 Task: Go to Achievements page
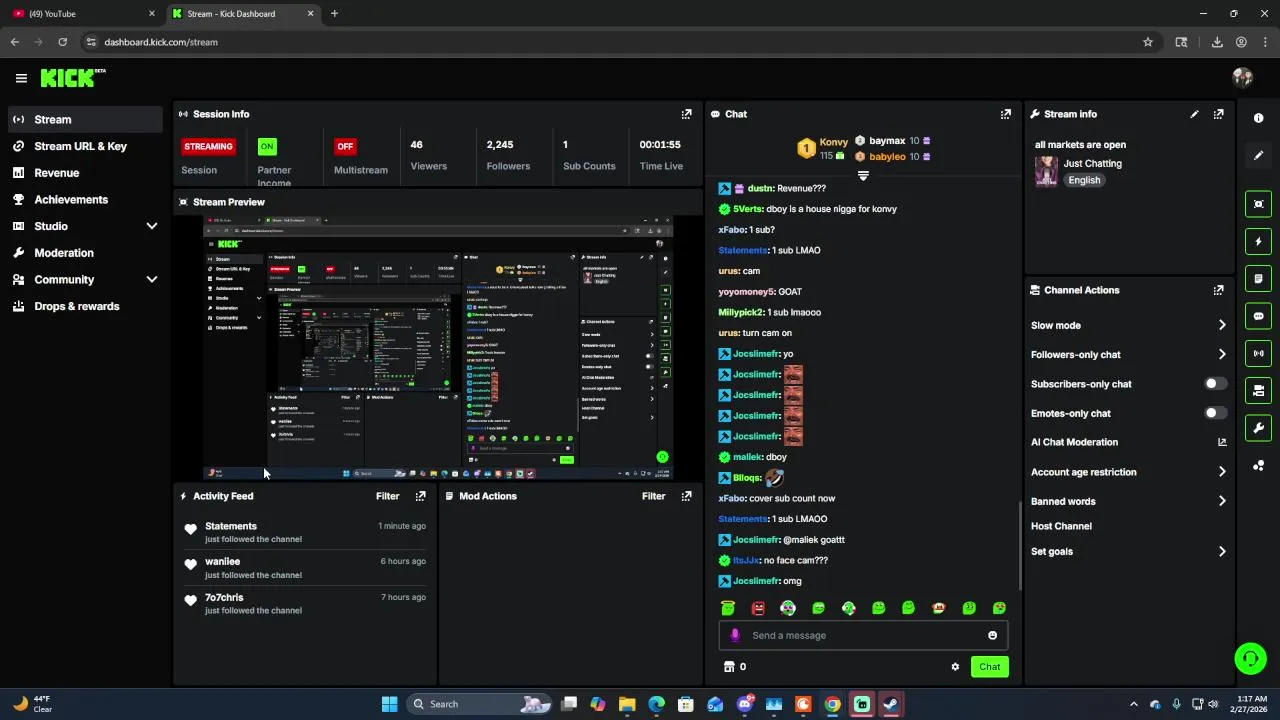pyautogui.click(x=85, y=199)
